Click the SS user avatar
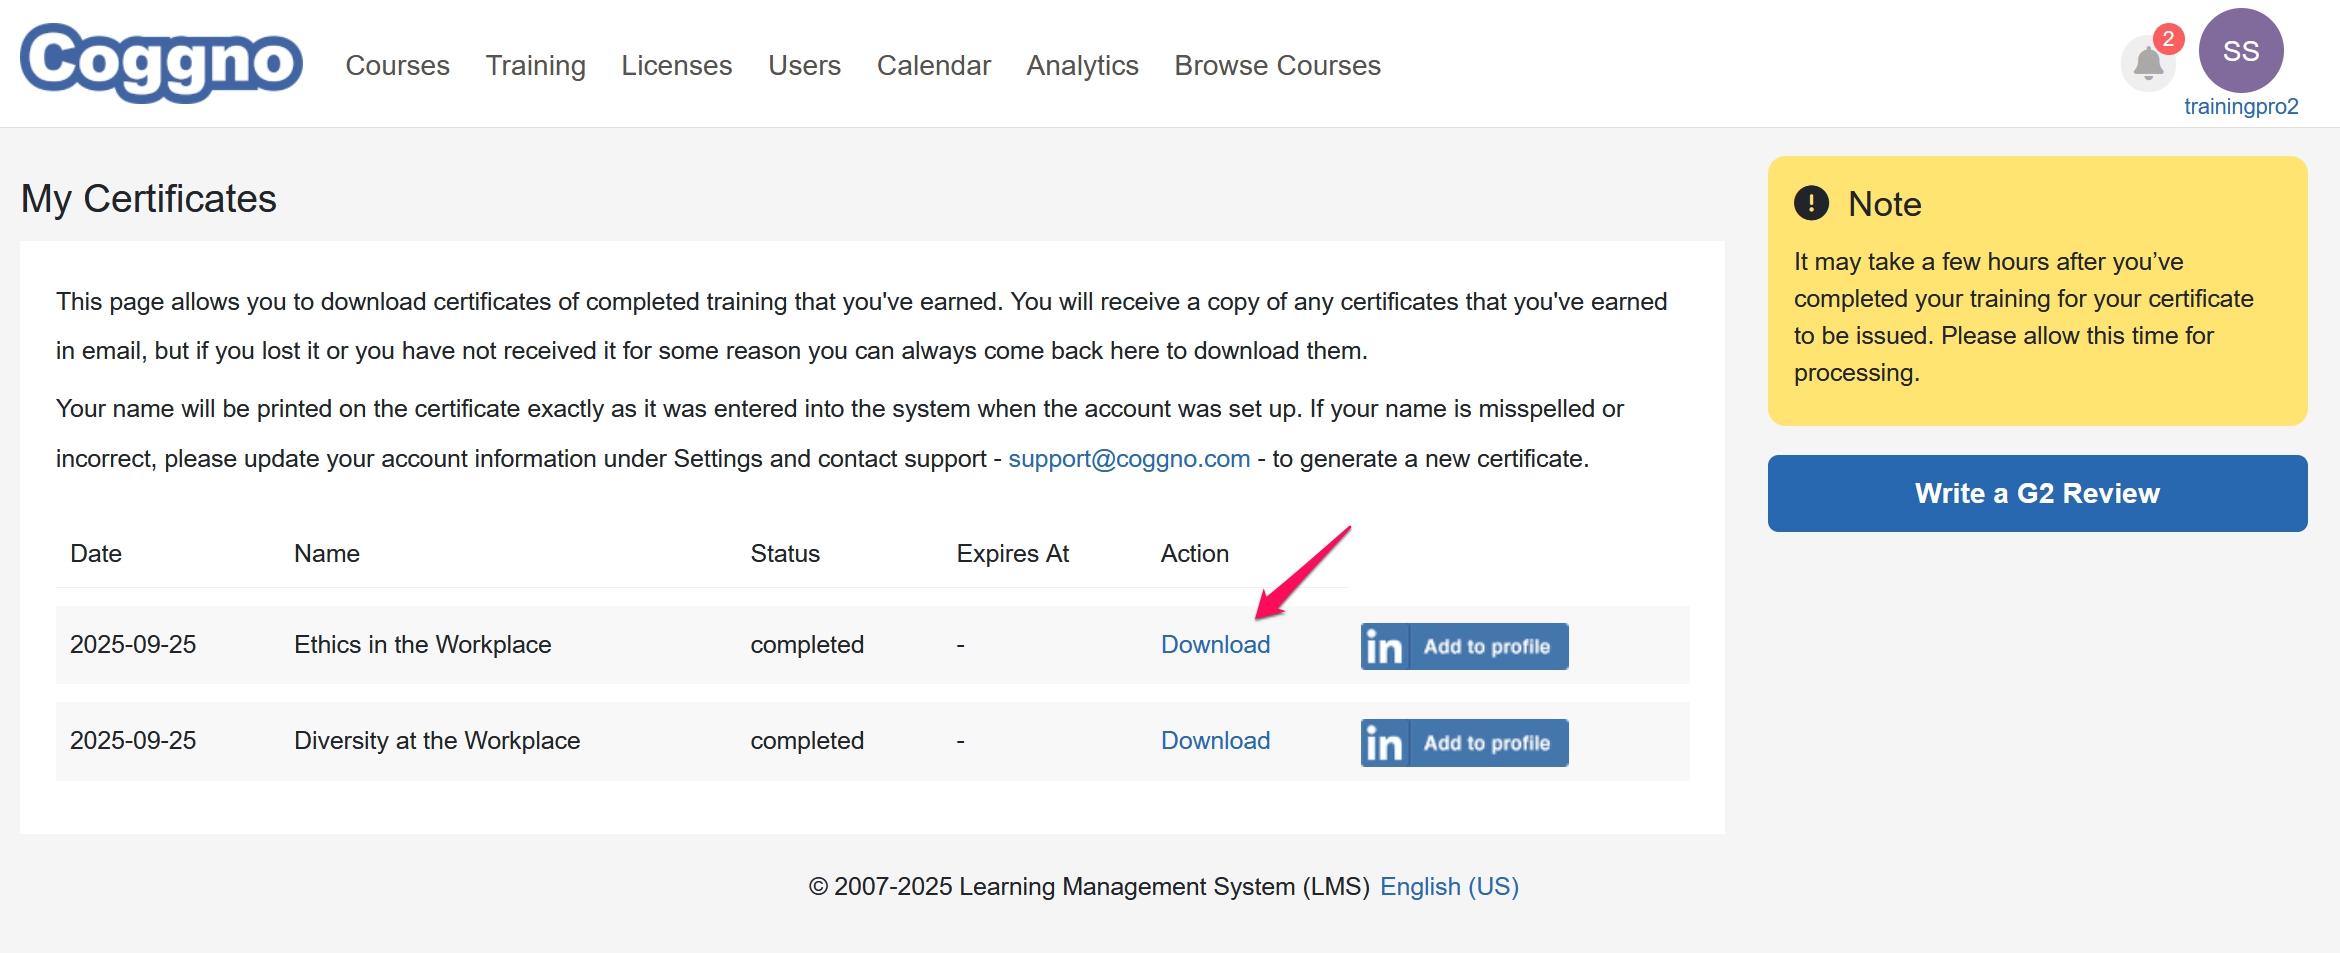The width and height of the screenshot is (2340, 953). tap(2241, 51)
